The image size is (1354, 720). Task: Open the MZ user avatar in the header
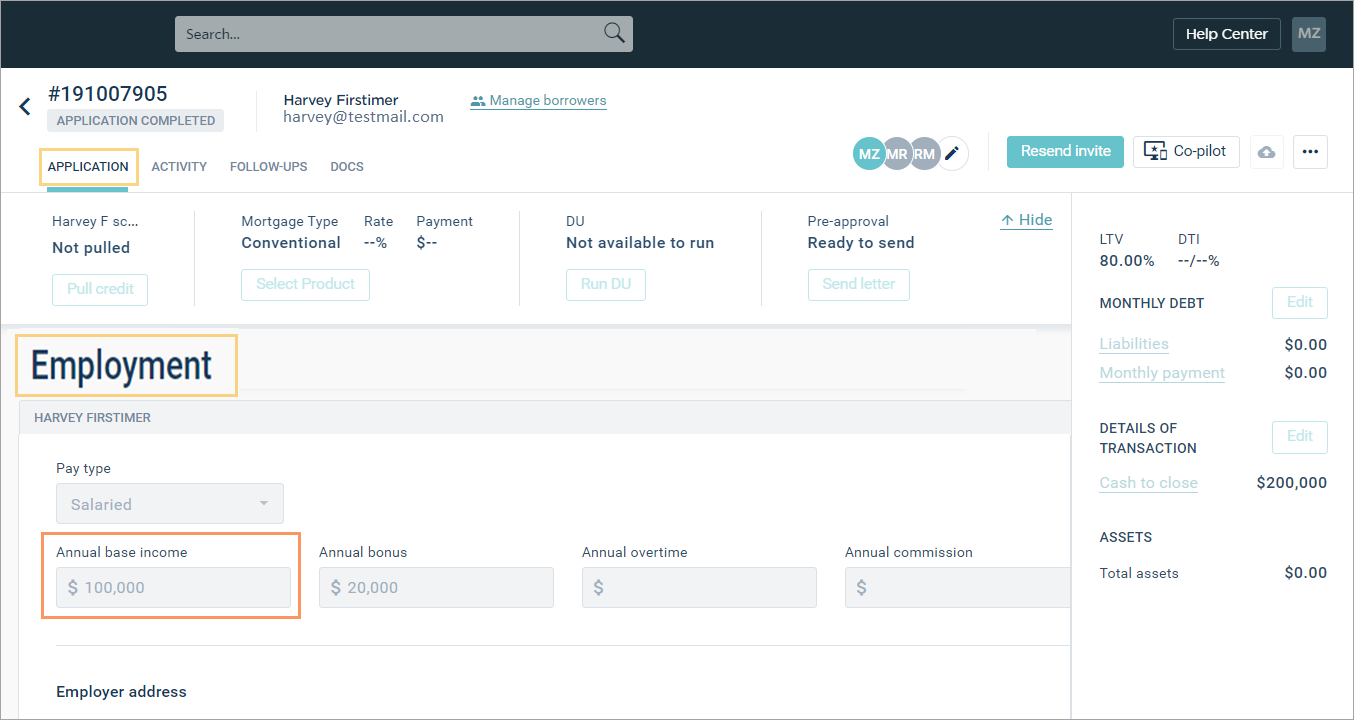coord(1309,33)
